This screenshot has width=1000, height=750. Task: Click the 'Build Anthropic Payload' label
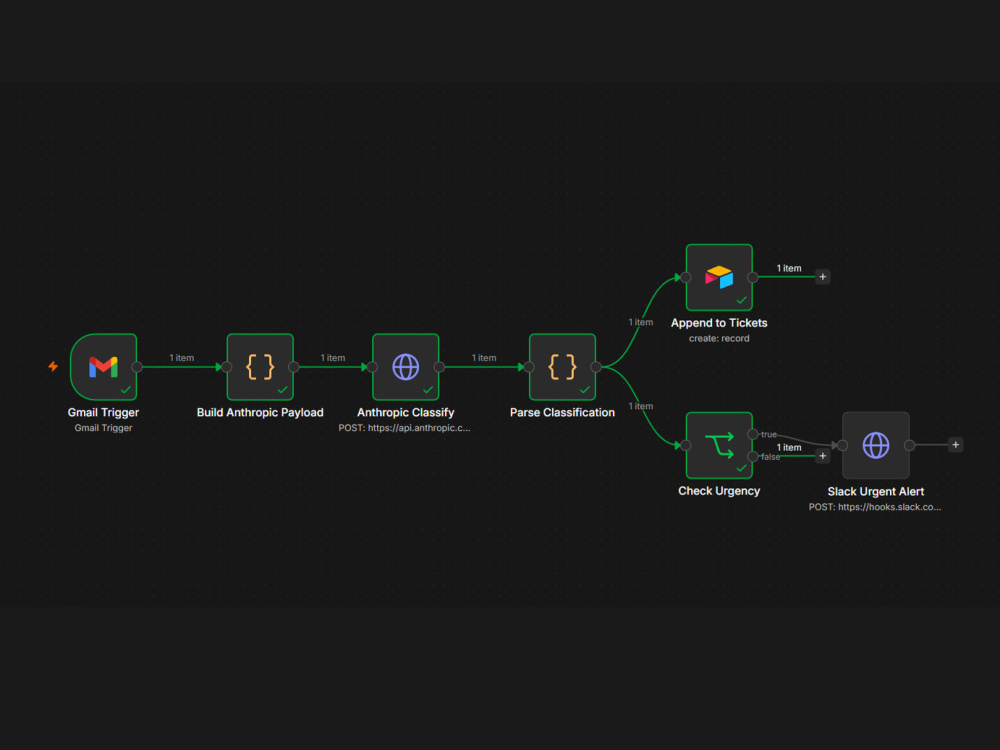(x=260, y=413)
